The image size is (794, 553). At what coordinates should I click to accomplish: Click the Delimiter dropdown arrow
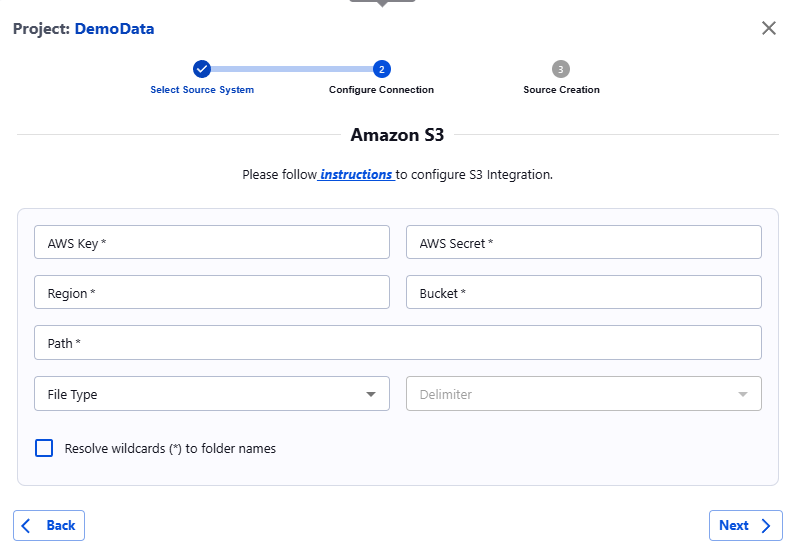(742, 394)
